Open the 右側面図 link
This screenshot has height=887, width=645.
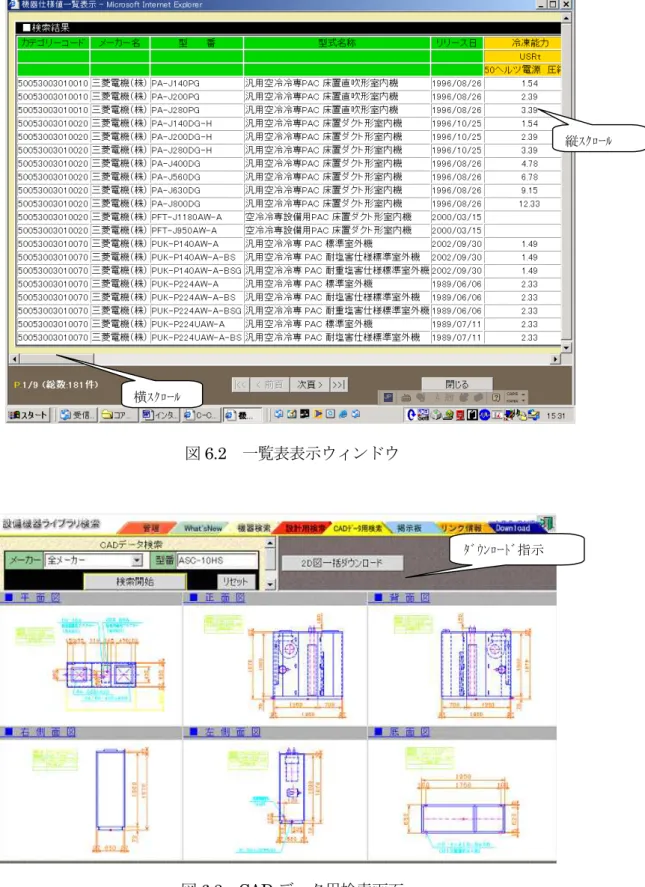click(48, 732)
